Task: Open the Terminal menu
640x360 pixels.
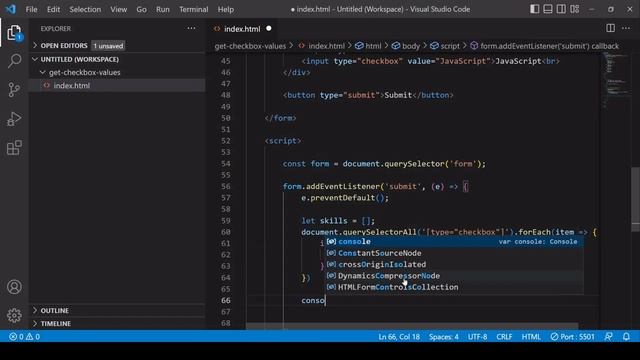Action: (193, 9)
